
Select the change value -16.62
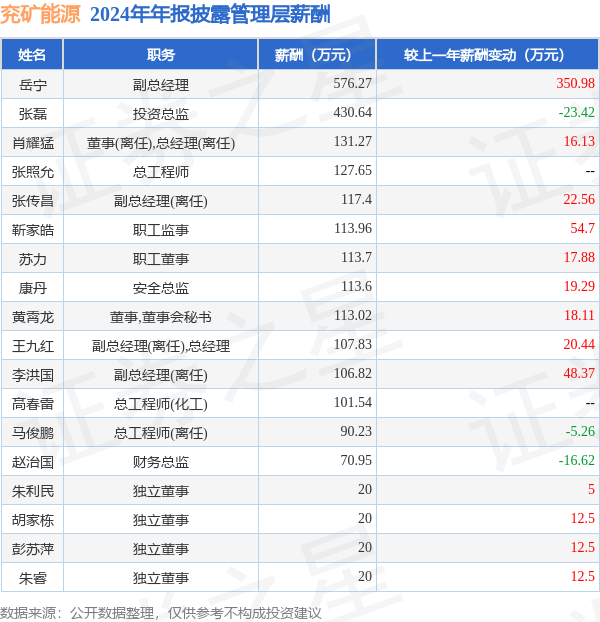[577, 460]
